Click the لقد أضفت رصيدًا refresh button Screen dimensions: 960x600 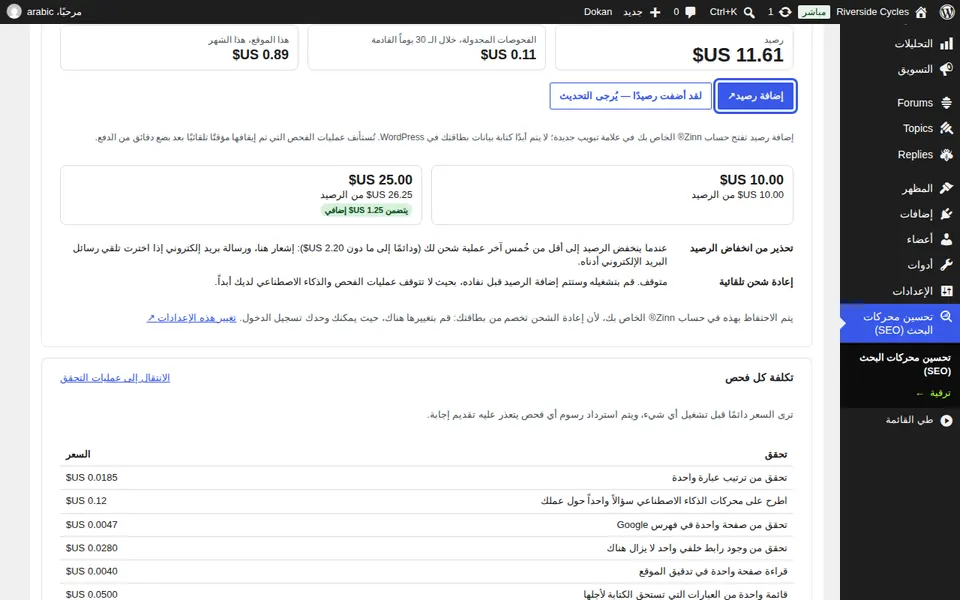coord(631,96)
